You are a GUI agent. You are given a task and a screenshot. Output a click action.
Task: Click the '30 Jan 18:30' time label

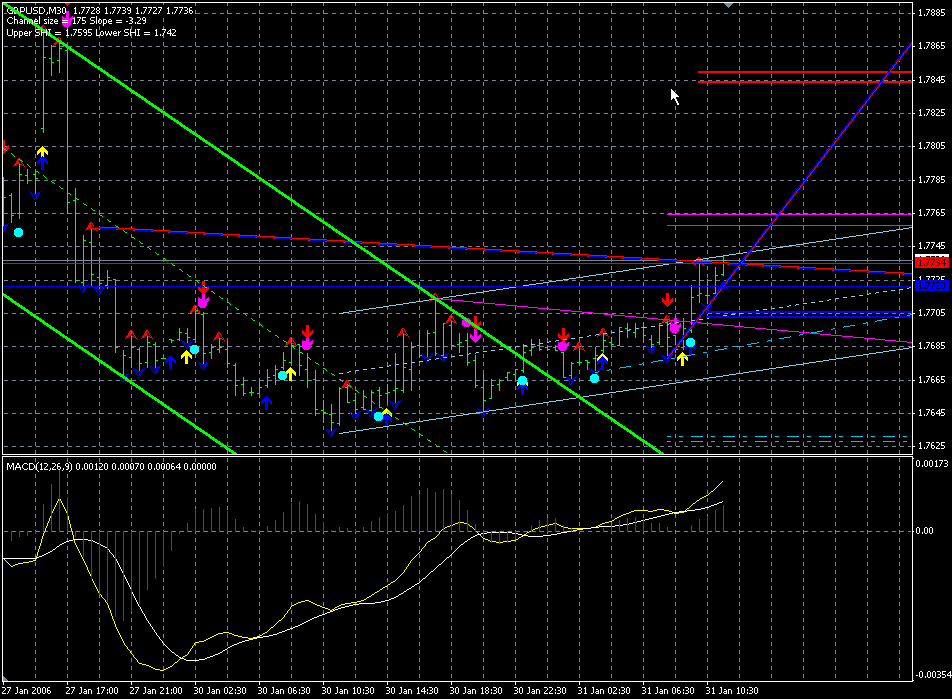[476, 690]
